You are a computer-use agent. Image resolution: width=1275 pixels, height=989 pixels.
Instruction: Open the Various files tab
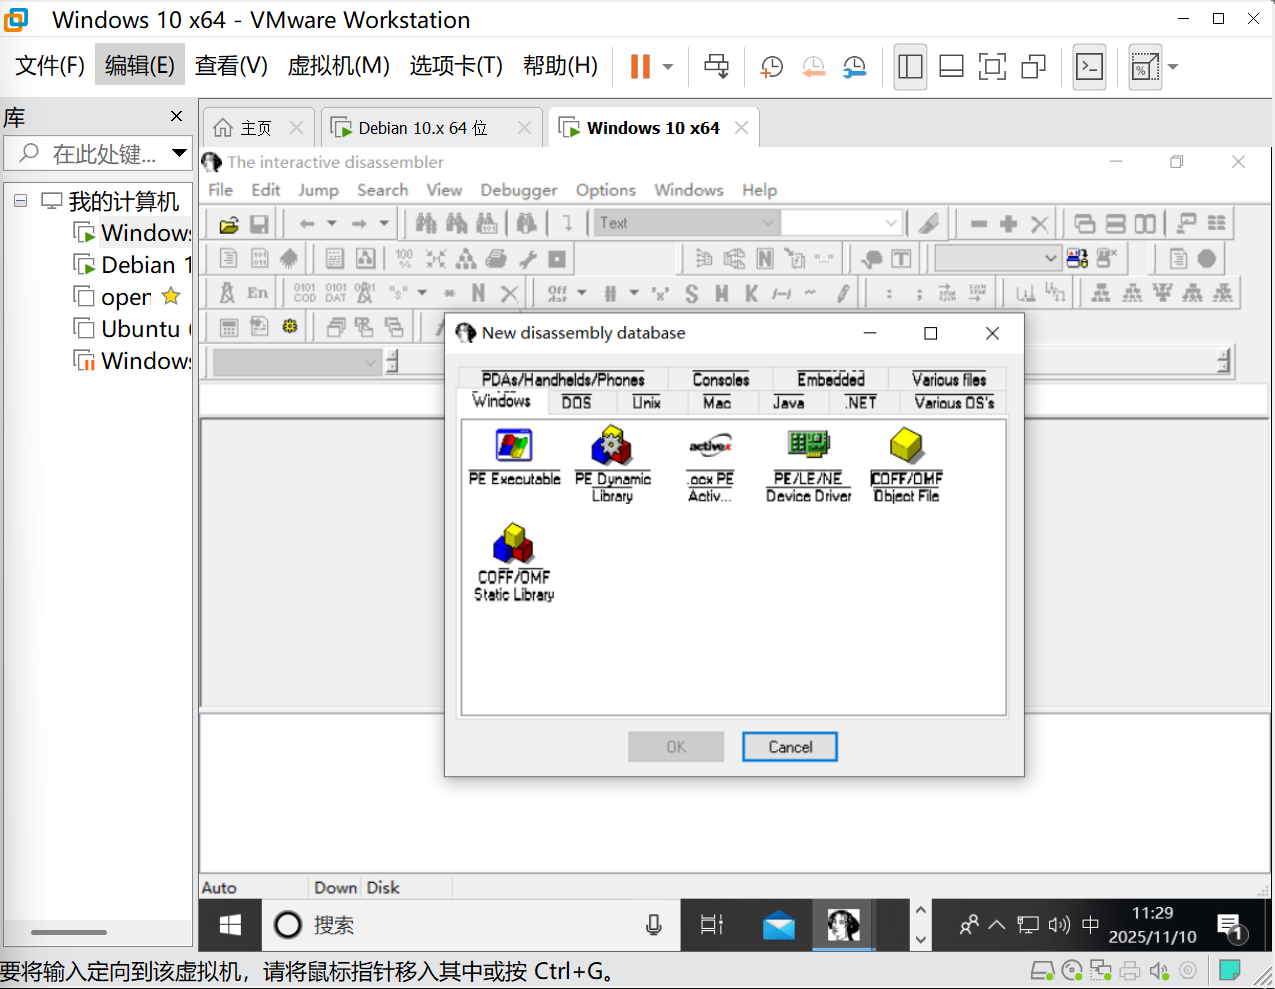(949, 379)
